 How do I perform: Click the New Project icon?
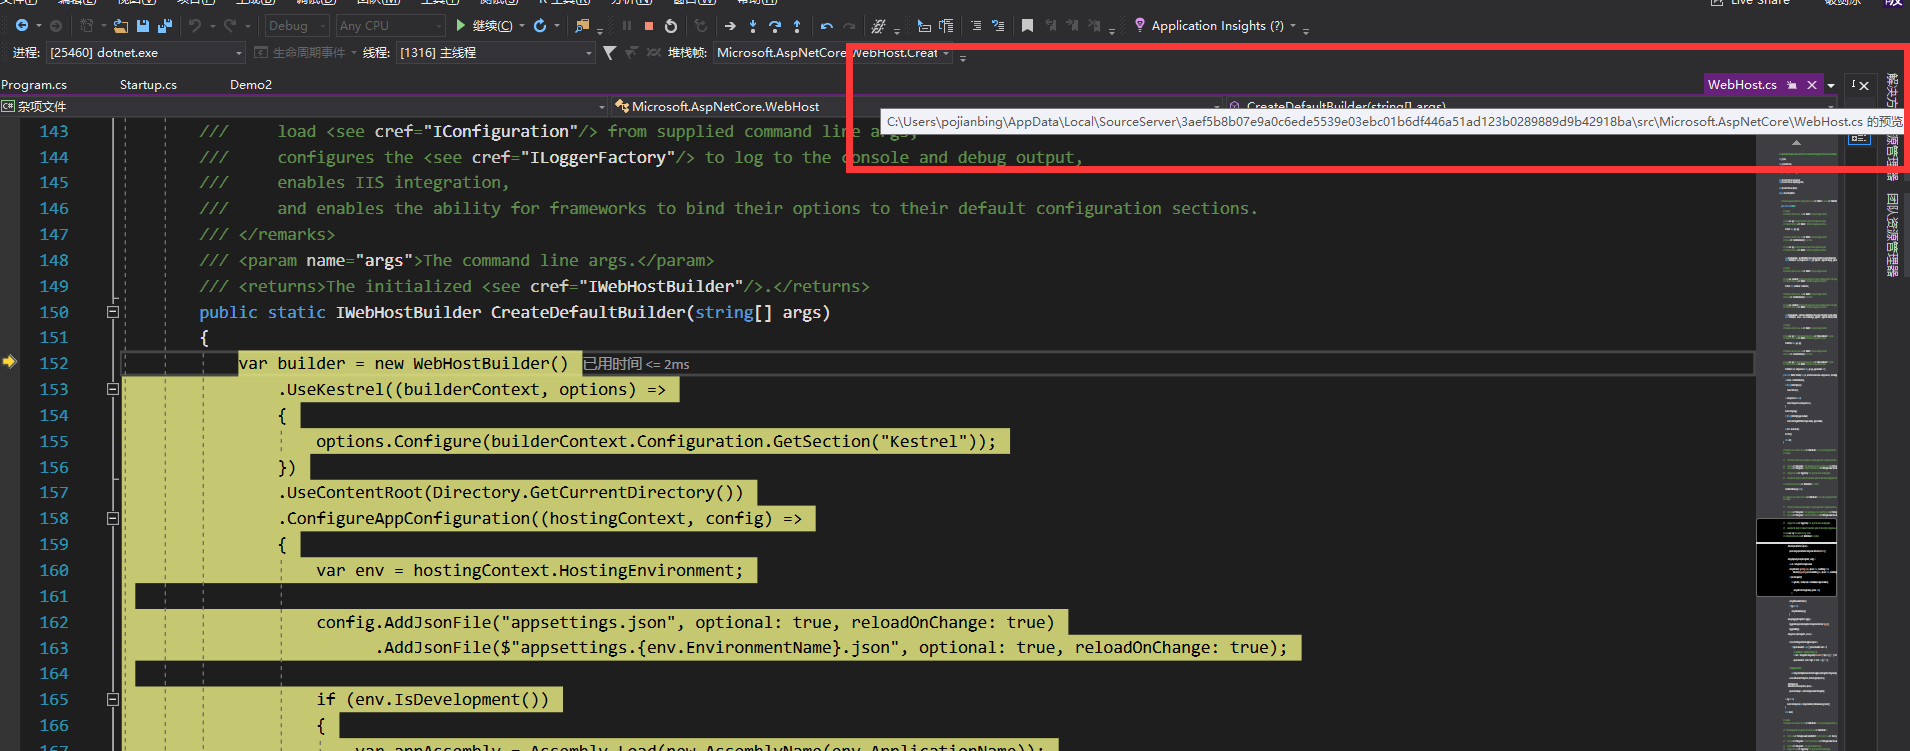87,26
